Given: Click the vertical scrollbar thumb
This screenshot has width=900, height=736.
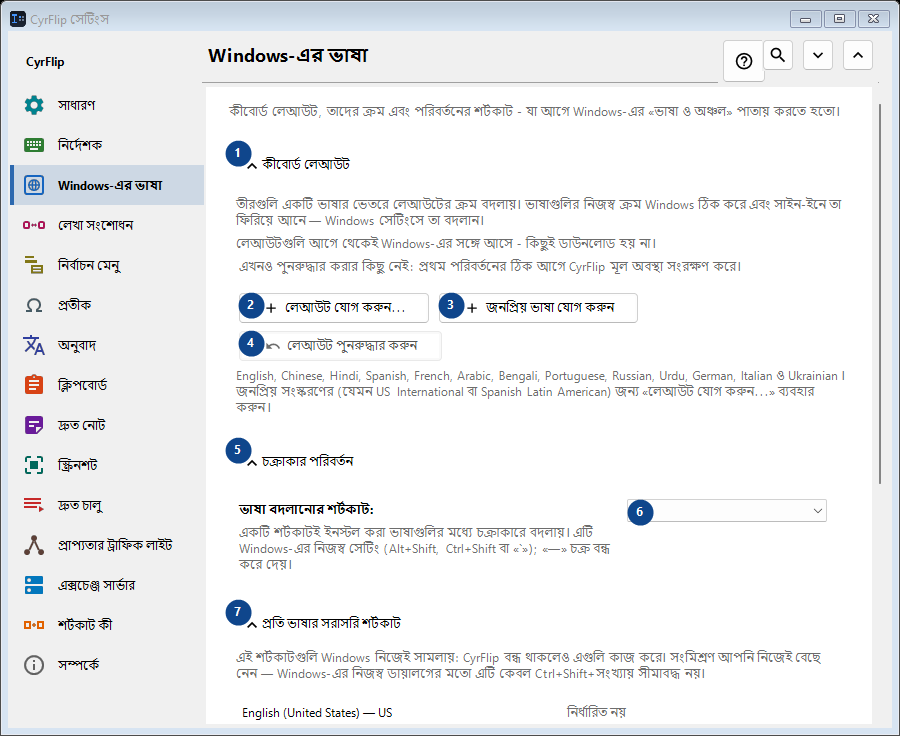Looking at the screenshot, I should [879, 293].
